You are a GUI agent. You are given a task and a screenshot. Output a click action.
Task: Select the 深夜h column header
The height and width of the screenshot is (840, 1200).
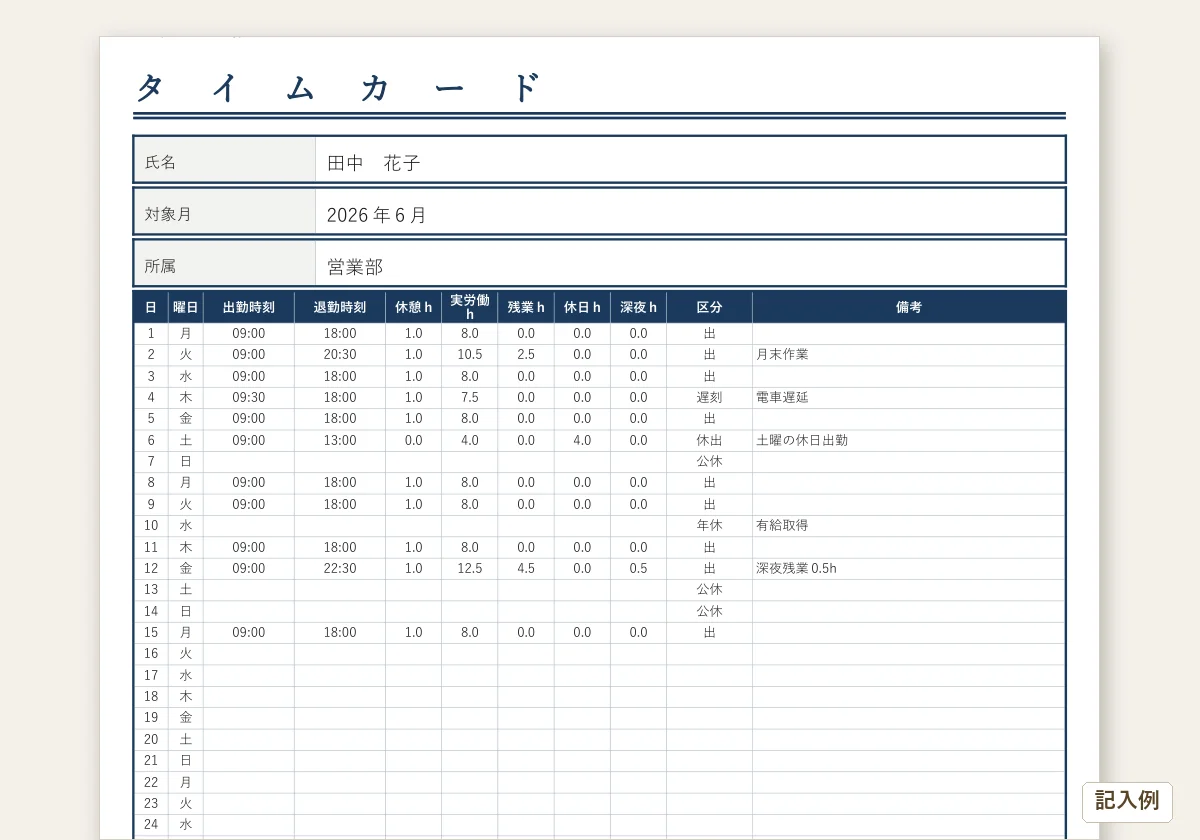(638, 307)
